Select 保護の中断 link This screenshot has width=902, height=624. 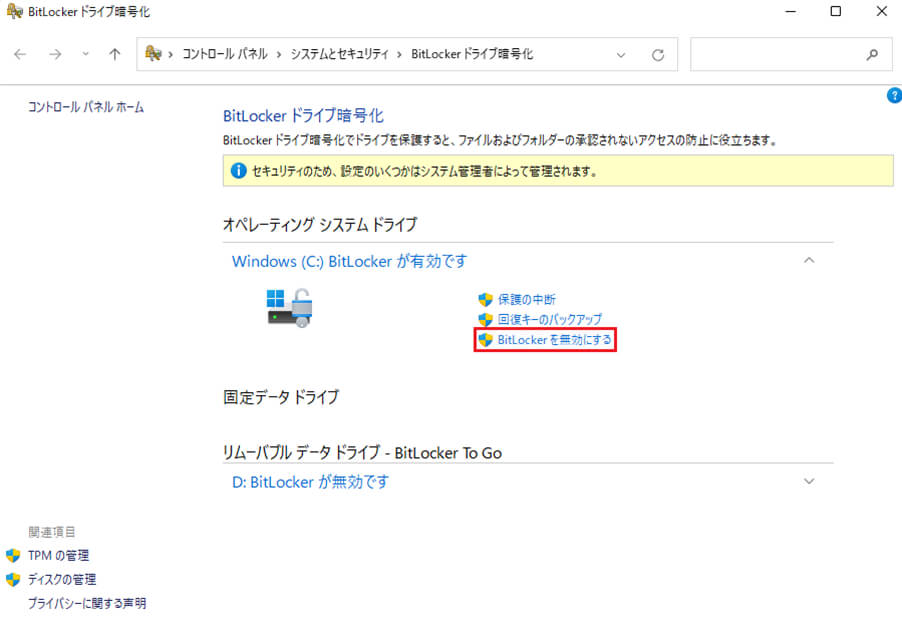(526, 299)
